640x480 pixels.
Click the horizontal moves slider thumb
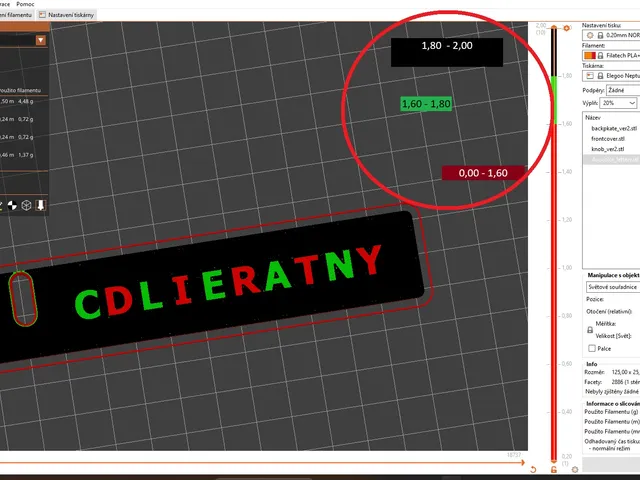(522, 463)
